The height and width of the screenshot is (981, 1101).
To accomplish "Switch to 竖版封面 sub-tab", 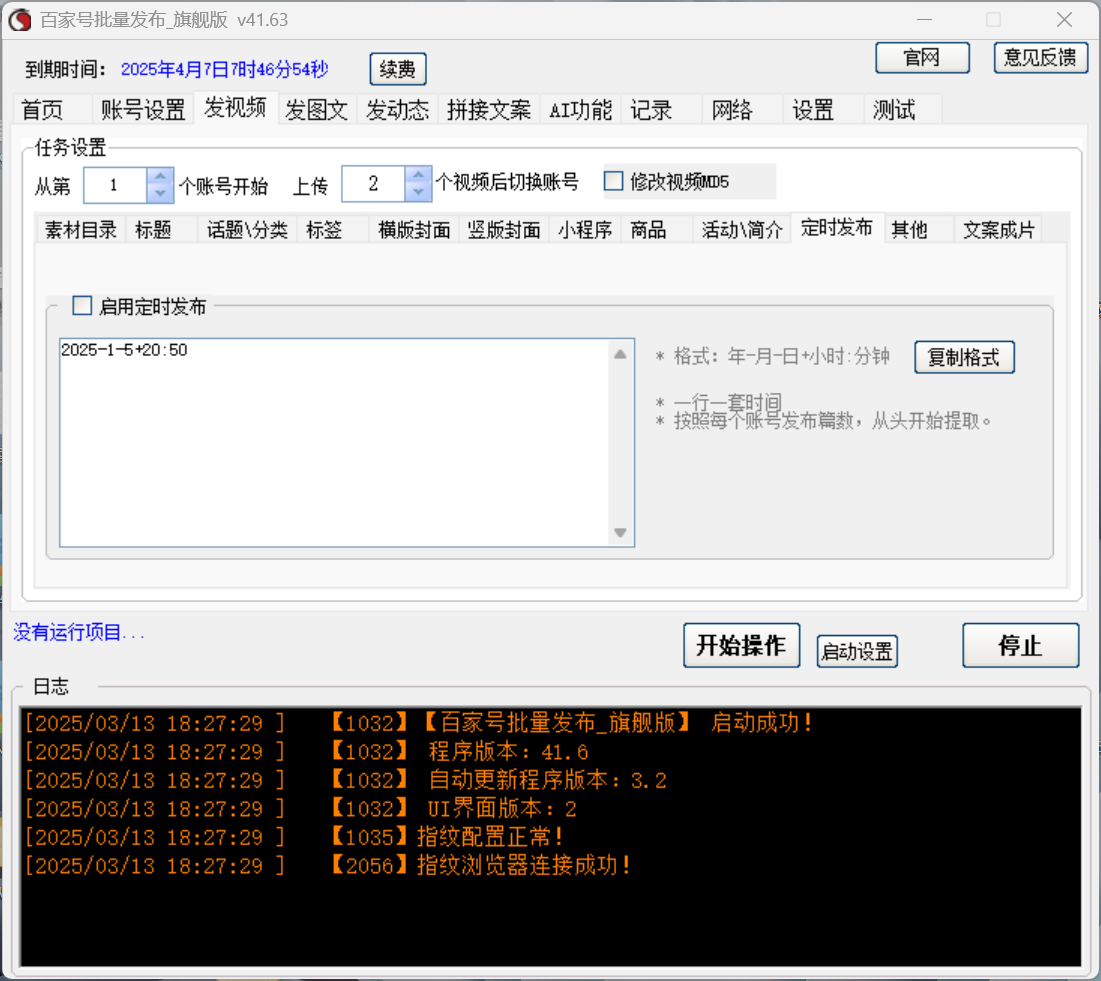I will tap(503, 230).
